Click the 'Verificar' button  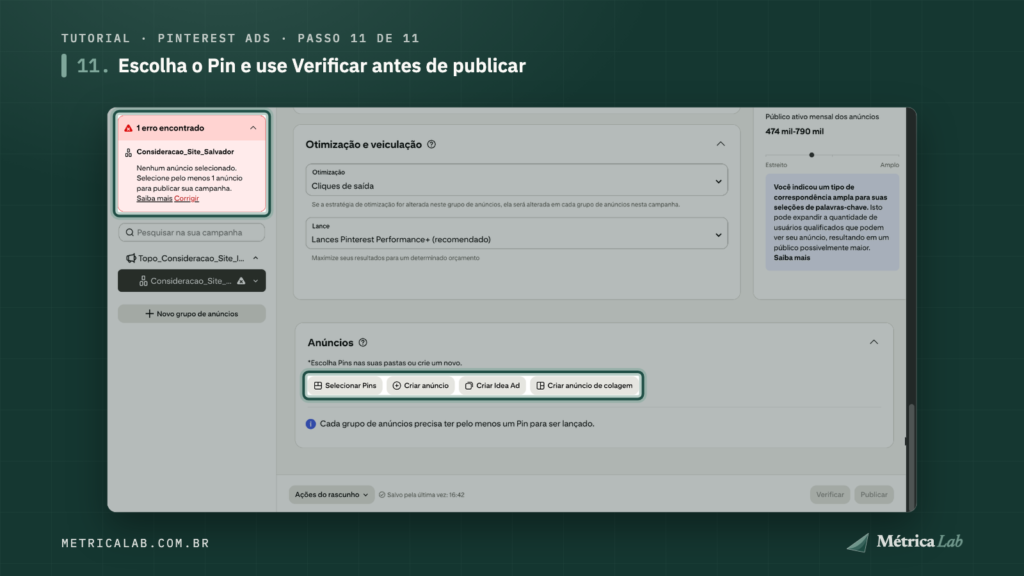click(x=830, y=494)
